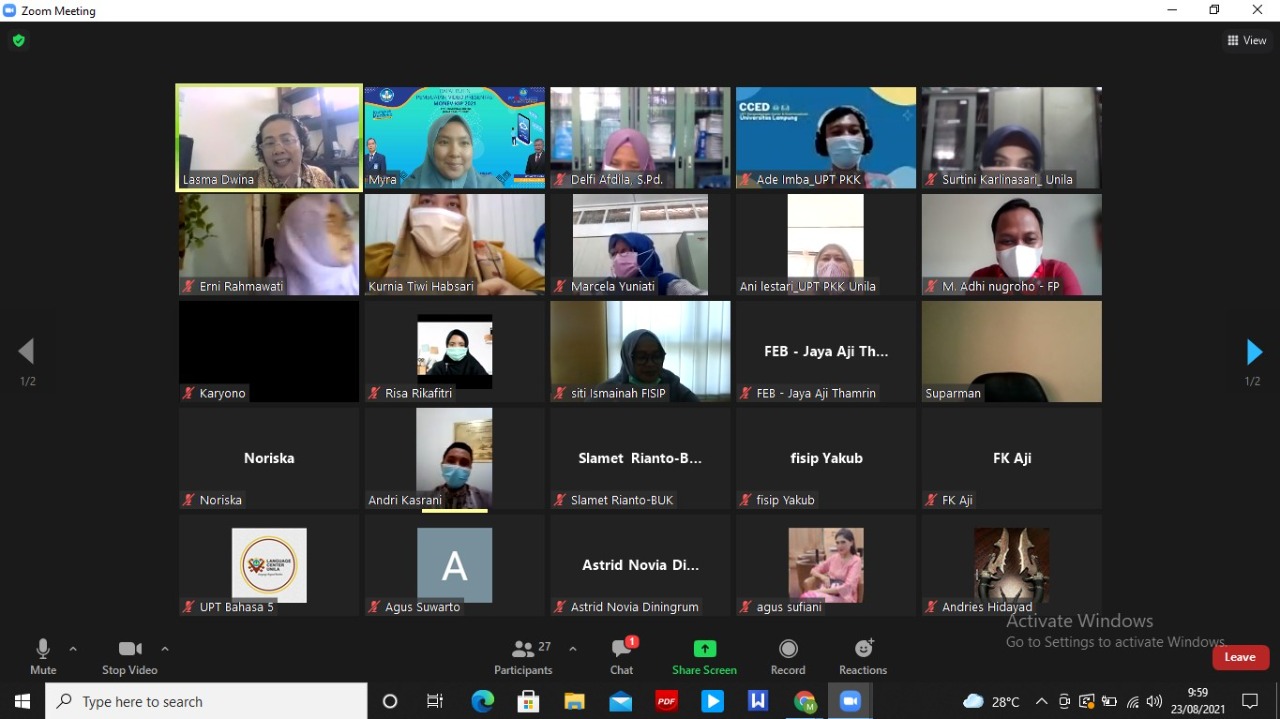Image resolution: width=1280 pixels, height=719 pixels.
Task: Open the View layout menu
Action: 1247,41
